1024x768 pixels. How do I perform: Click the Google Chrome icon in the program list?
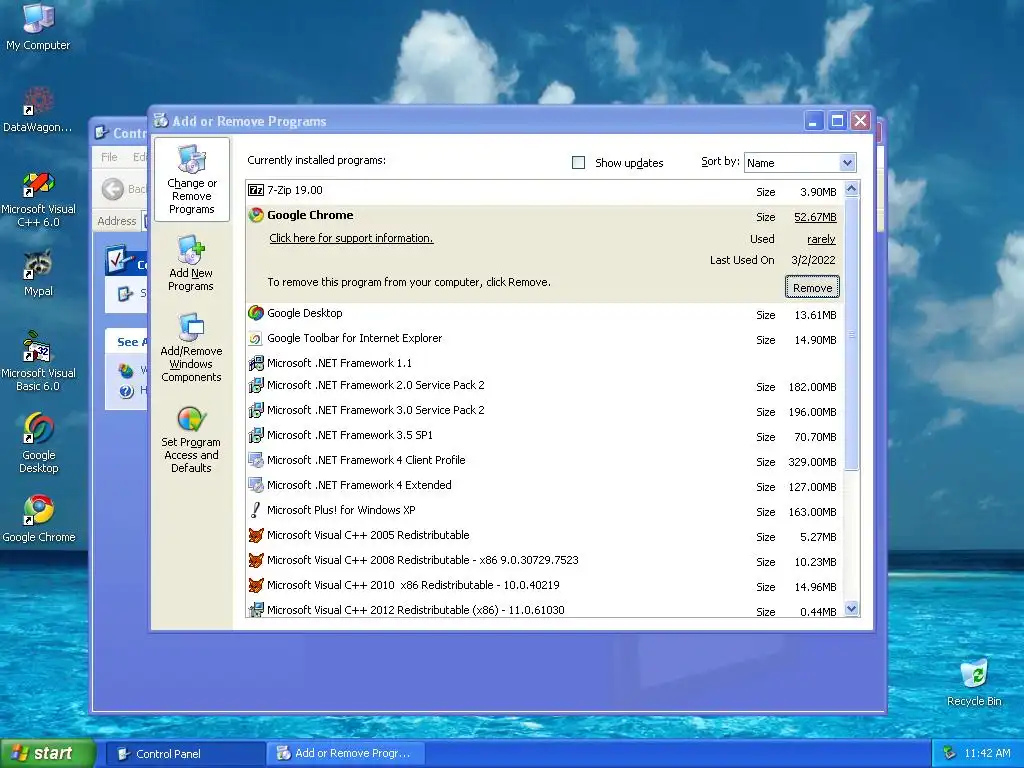(x=256, y=215)
